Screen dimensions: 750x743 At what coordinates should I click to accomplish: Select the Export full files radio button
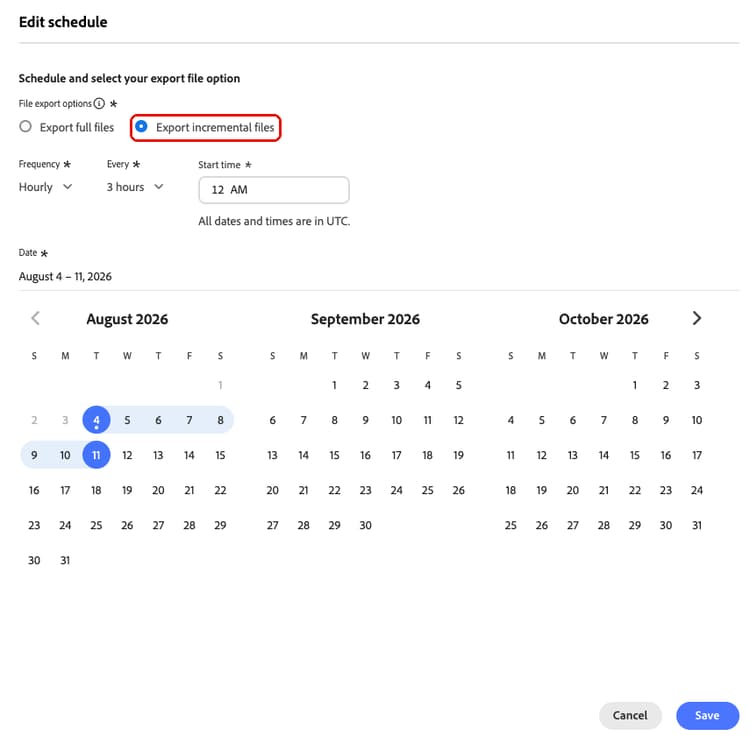click(x=25, y=126)
